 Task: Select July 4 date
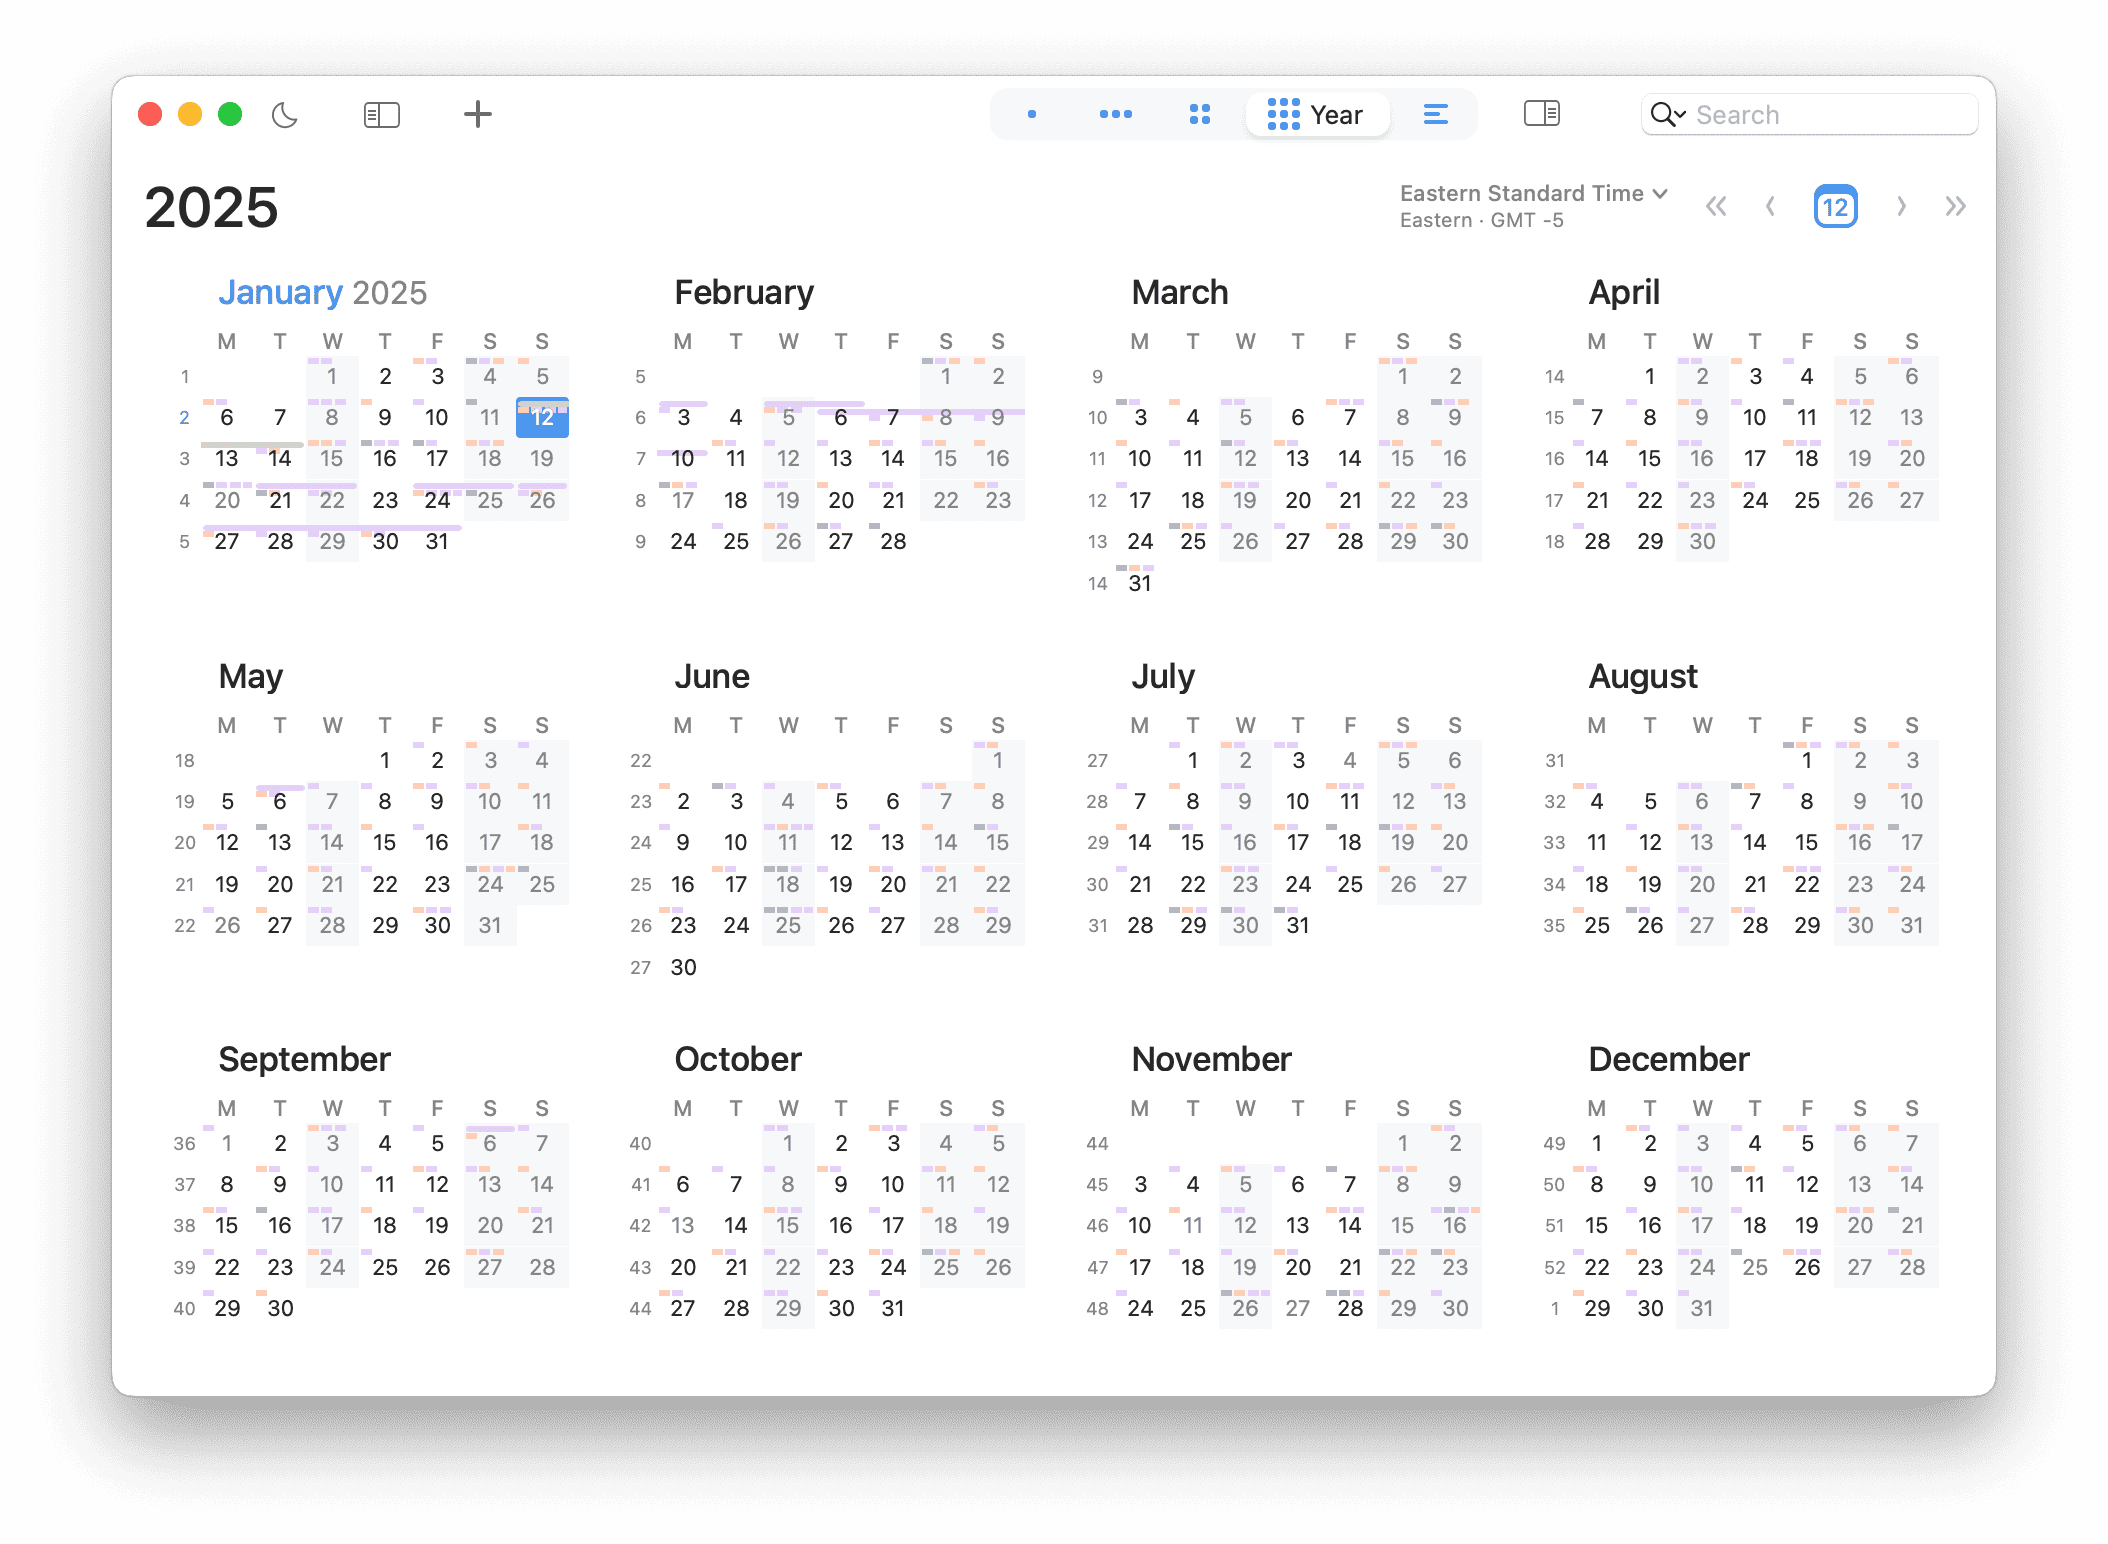[x=1350, y=760]
